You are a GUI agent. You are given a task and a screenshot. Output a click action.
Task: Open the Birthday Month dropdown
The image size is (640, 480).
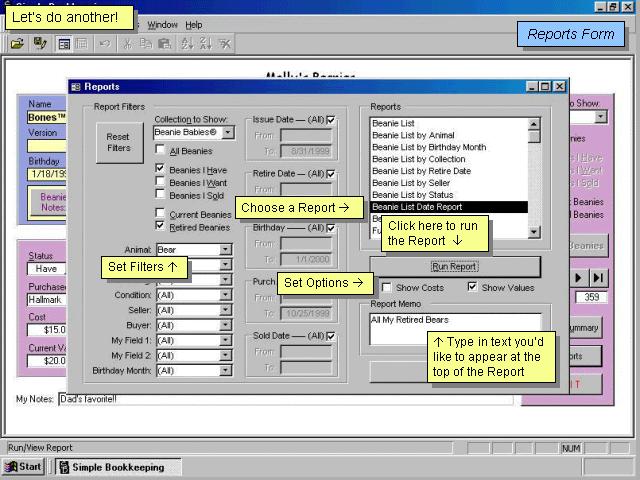coord(225,370)
